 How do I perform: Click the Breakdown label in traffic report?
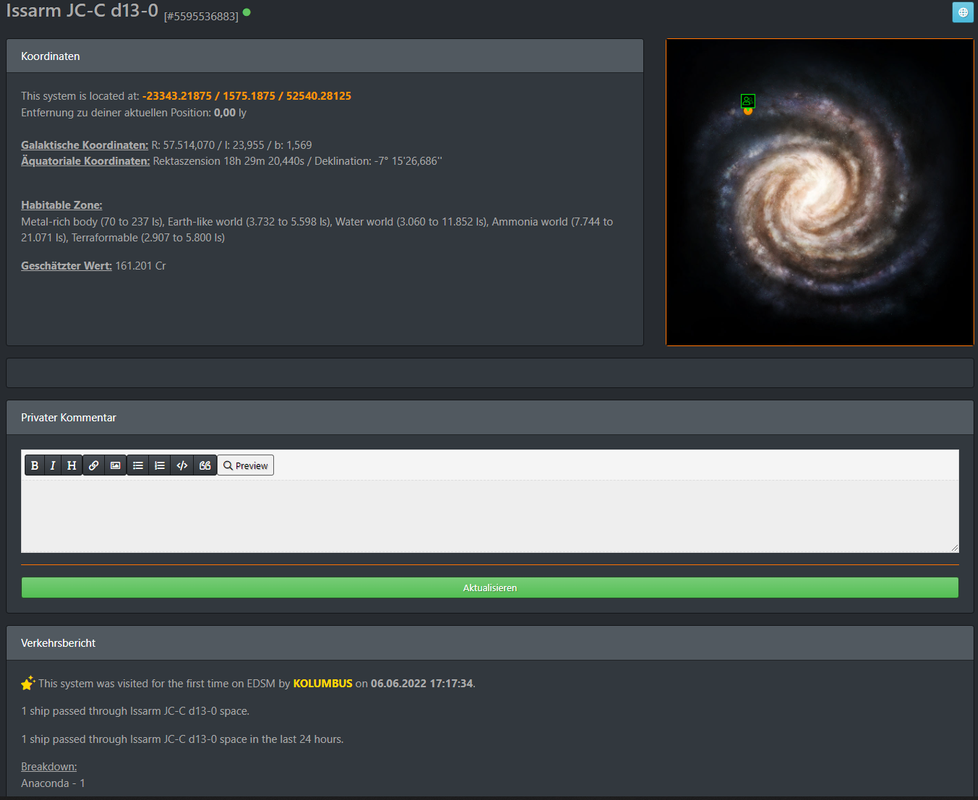49,767
